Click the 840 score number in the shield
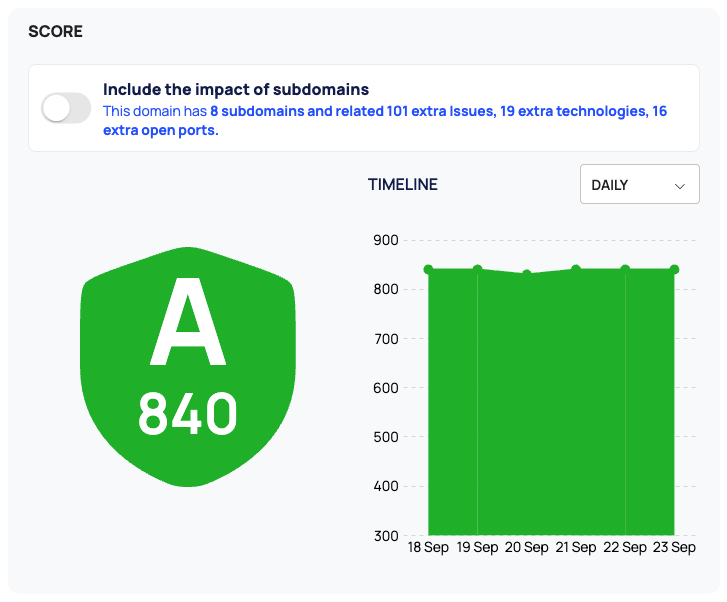727x602 pixels. pos(188,413)
